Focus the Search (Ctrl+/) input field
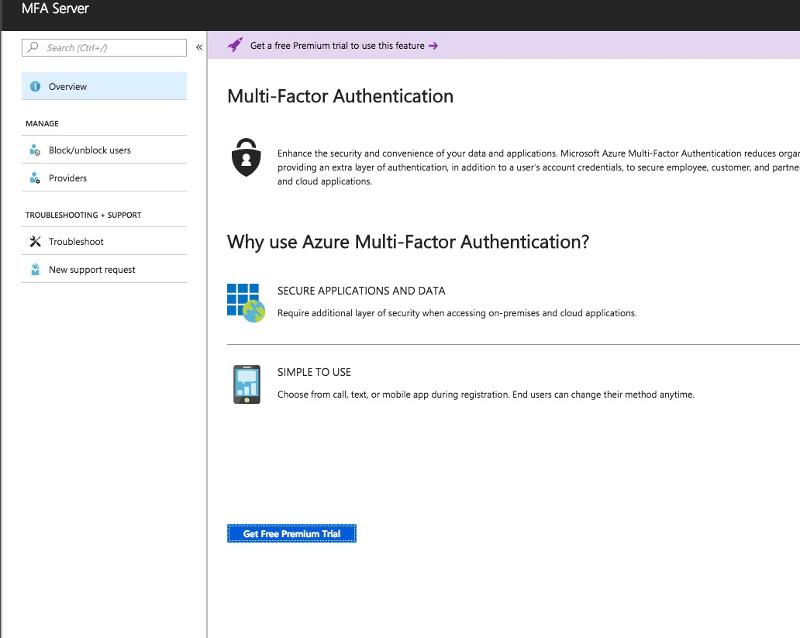The image size is (800, 638). 104,47
